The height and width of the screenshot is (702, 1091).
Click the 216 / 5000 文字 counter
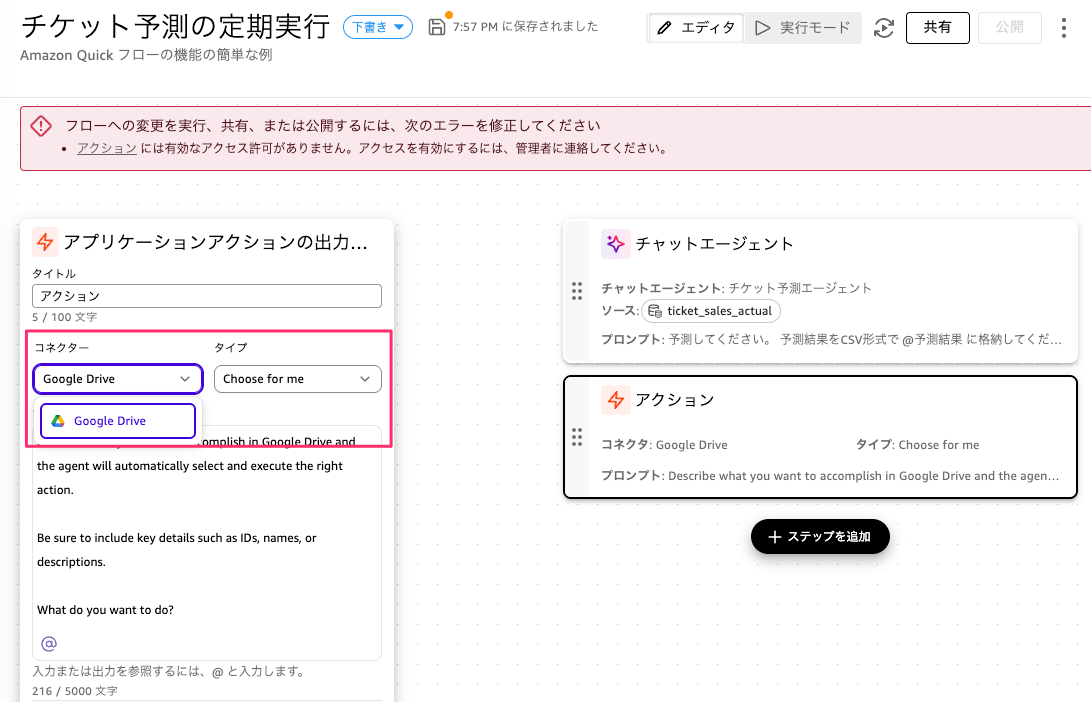[74, 691]
